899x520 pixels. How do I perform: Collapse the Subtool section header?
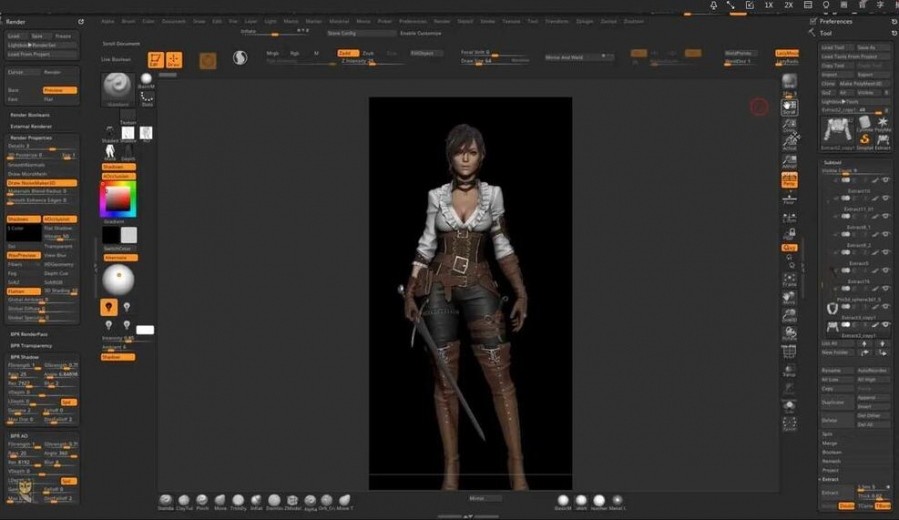[832, 162]
